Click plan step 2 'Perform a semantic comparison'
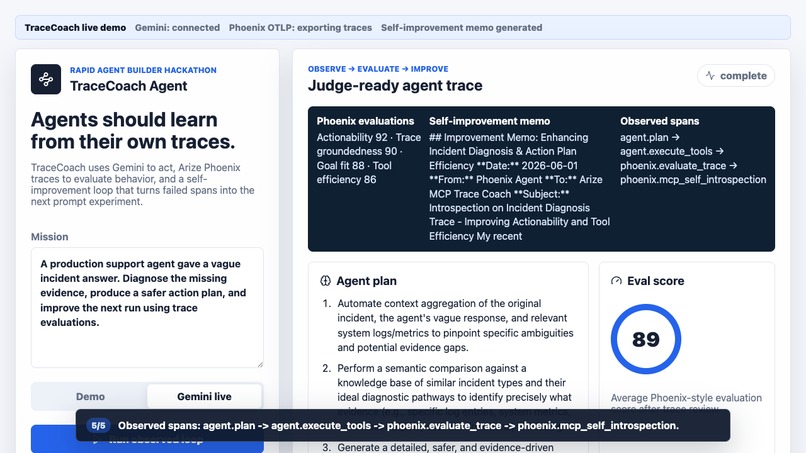 click(455, 390)
